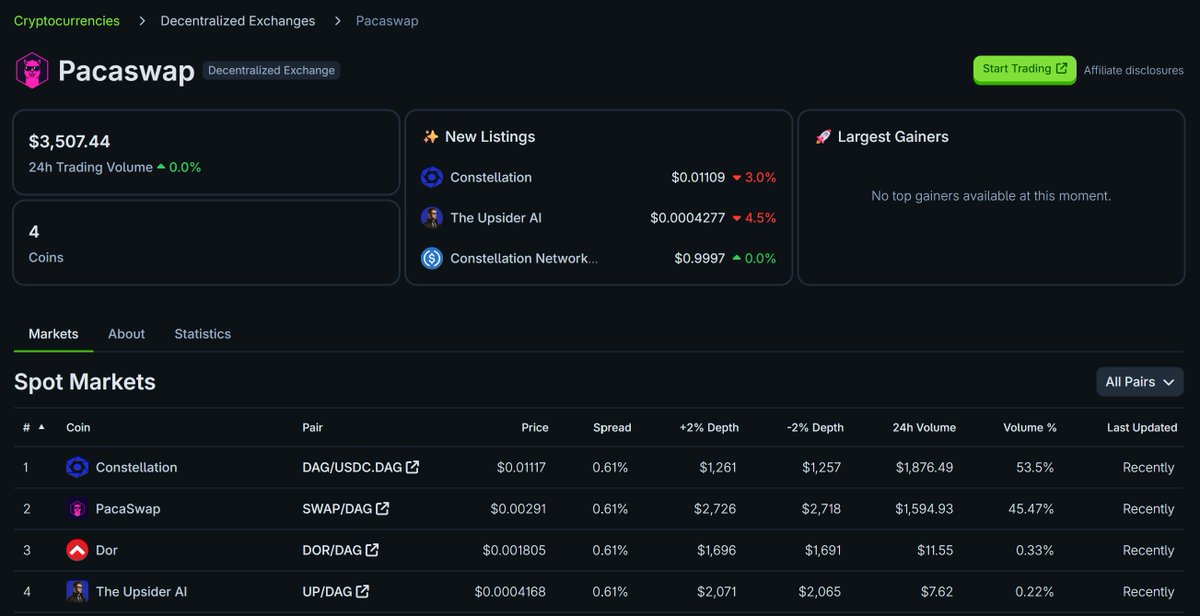This screenshot has height=616, width=1200.
Task: Click The Upsider AI icon in the markets table
Action: [x=77, y=592]
